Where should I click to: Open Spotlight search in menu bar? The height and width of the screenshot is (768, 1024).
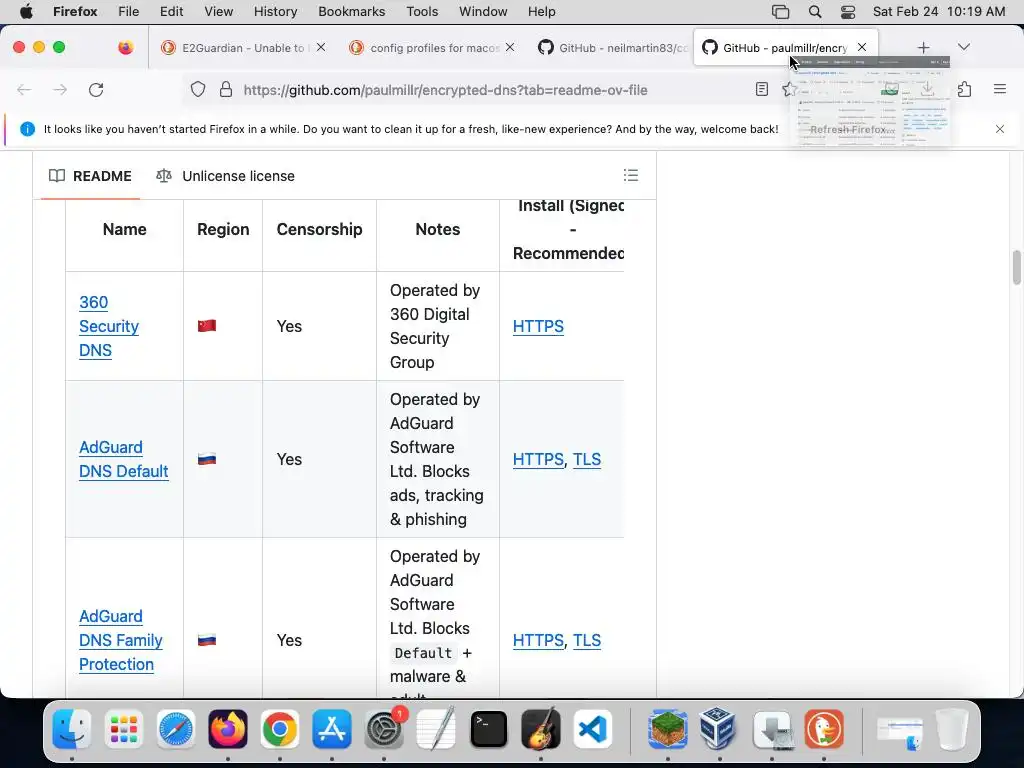pos(814,11)
